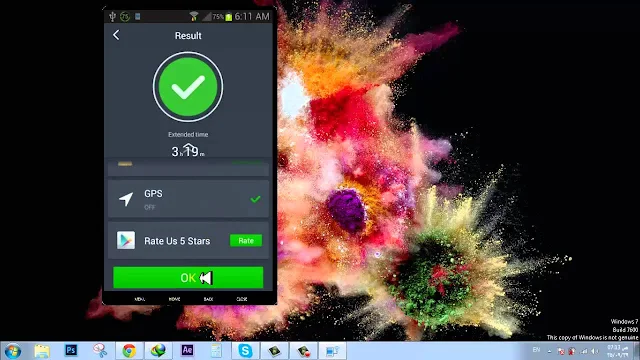
Task: Confirm with the green OK button
Action: tap(188, 278)
